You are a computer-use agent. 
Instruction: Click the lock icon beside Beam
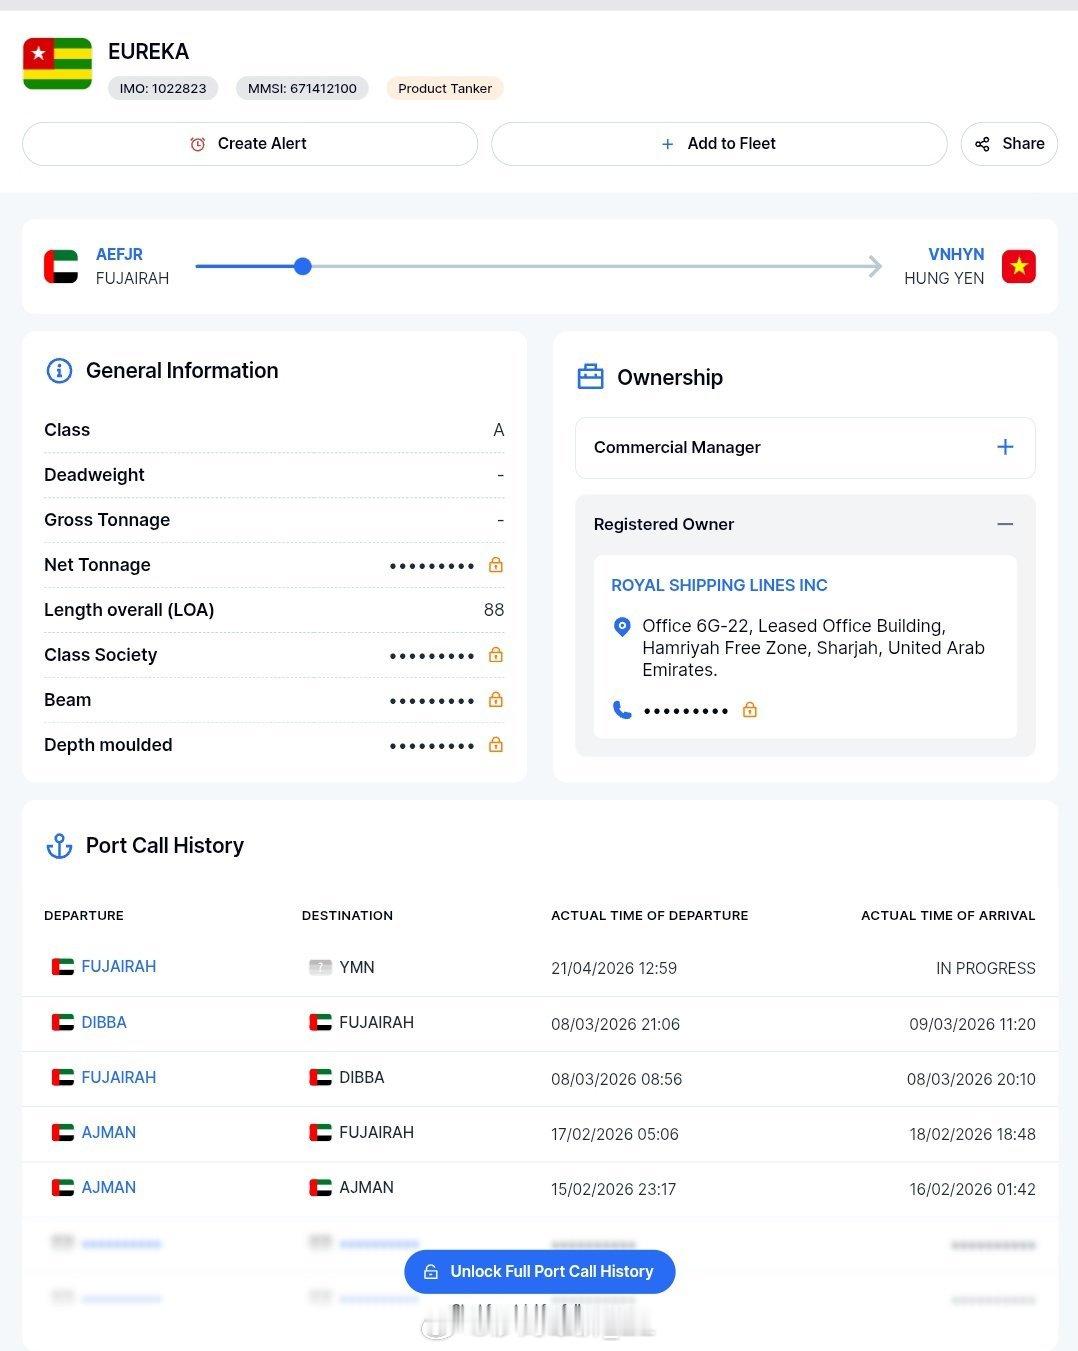click(495, 700)
